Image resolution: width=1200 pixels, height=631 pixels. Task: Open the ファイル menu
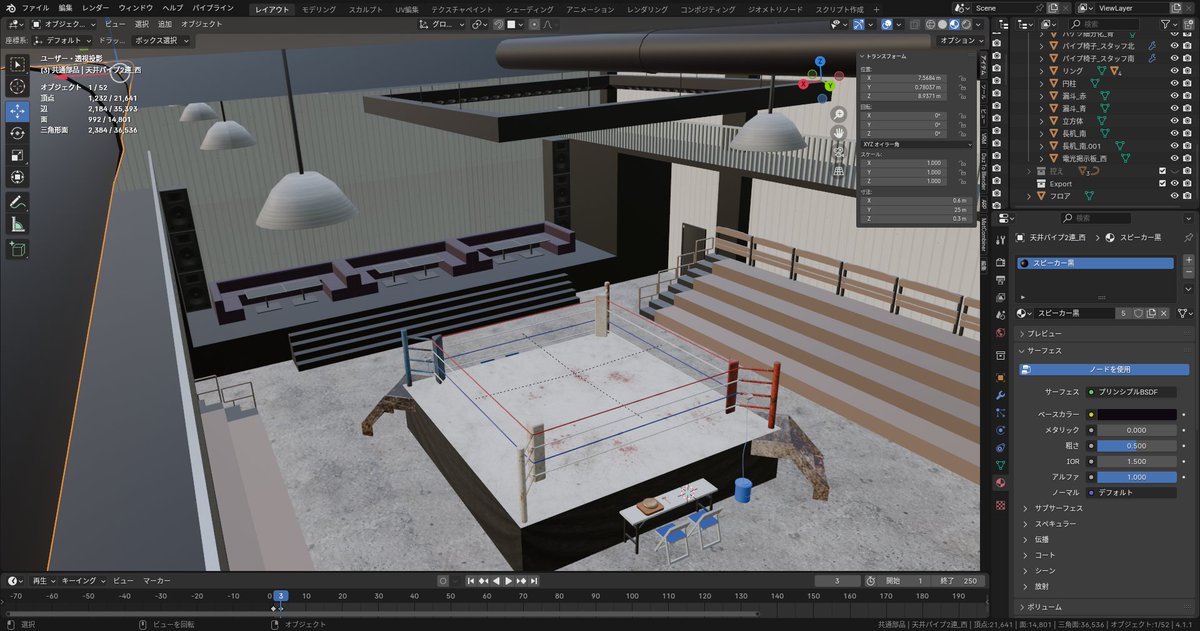point(35,8)
